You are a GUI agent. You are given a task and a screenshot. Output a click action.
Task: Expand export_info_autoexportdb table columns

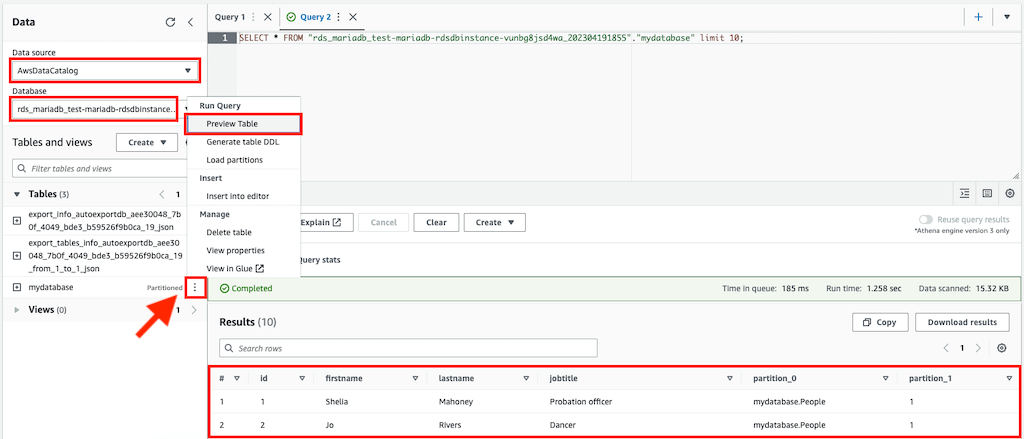17,221
